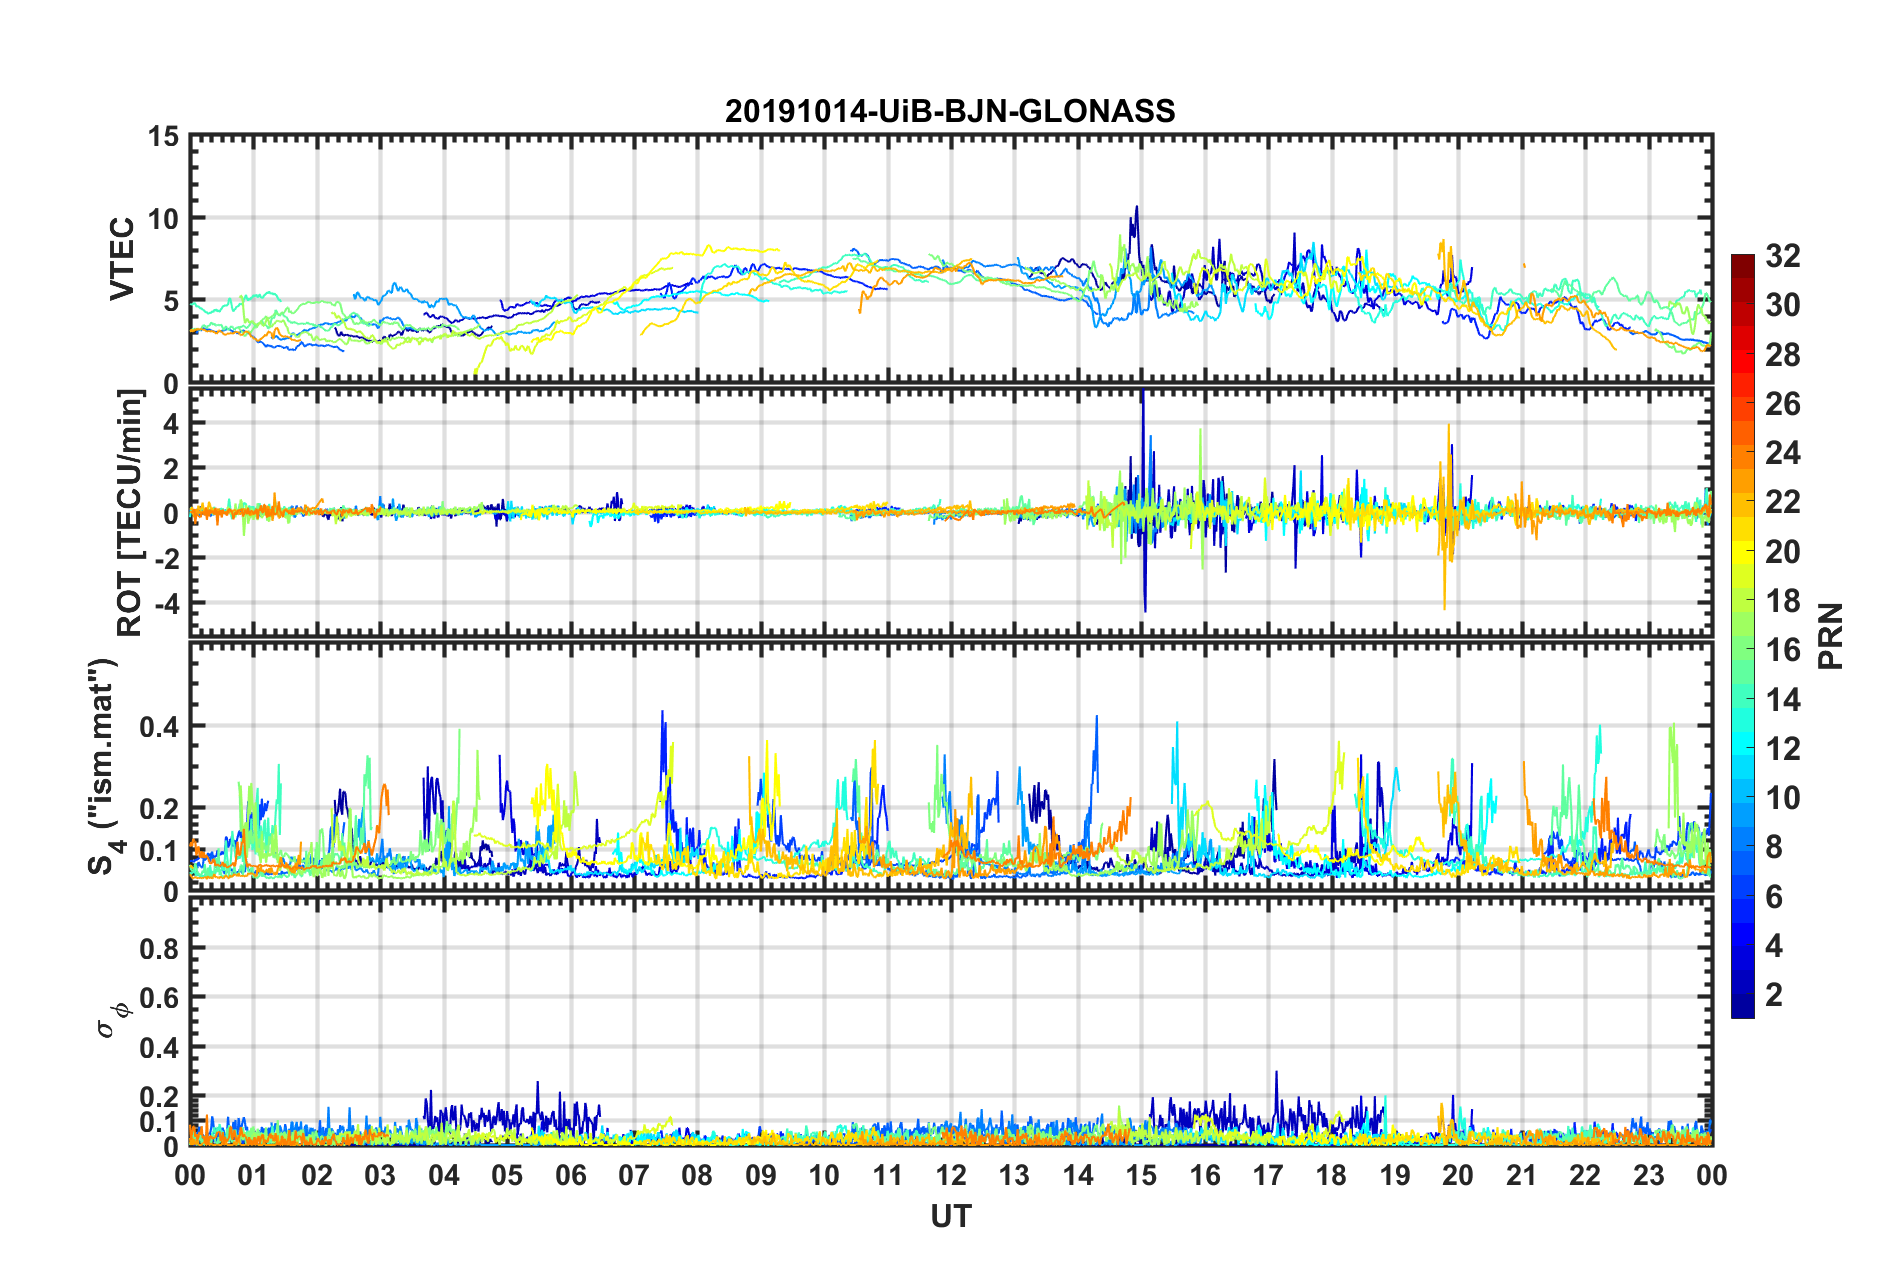Image resolution: width=1902 pixels, height=1272 pixels.
Task: Click PRN colorbar tick label 16
Action: (1782, 650)
